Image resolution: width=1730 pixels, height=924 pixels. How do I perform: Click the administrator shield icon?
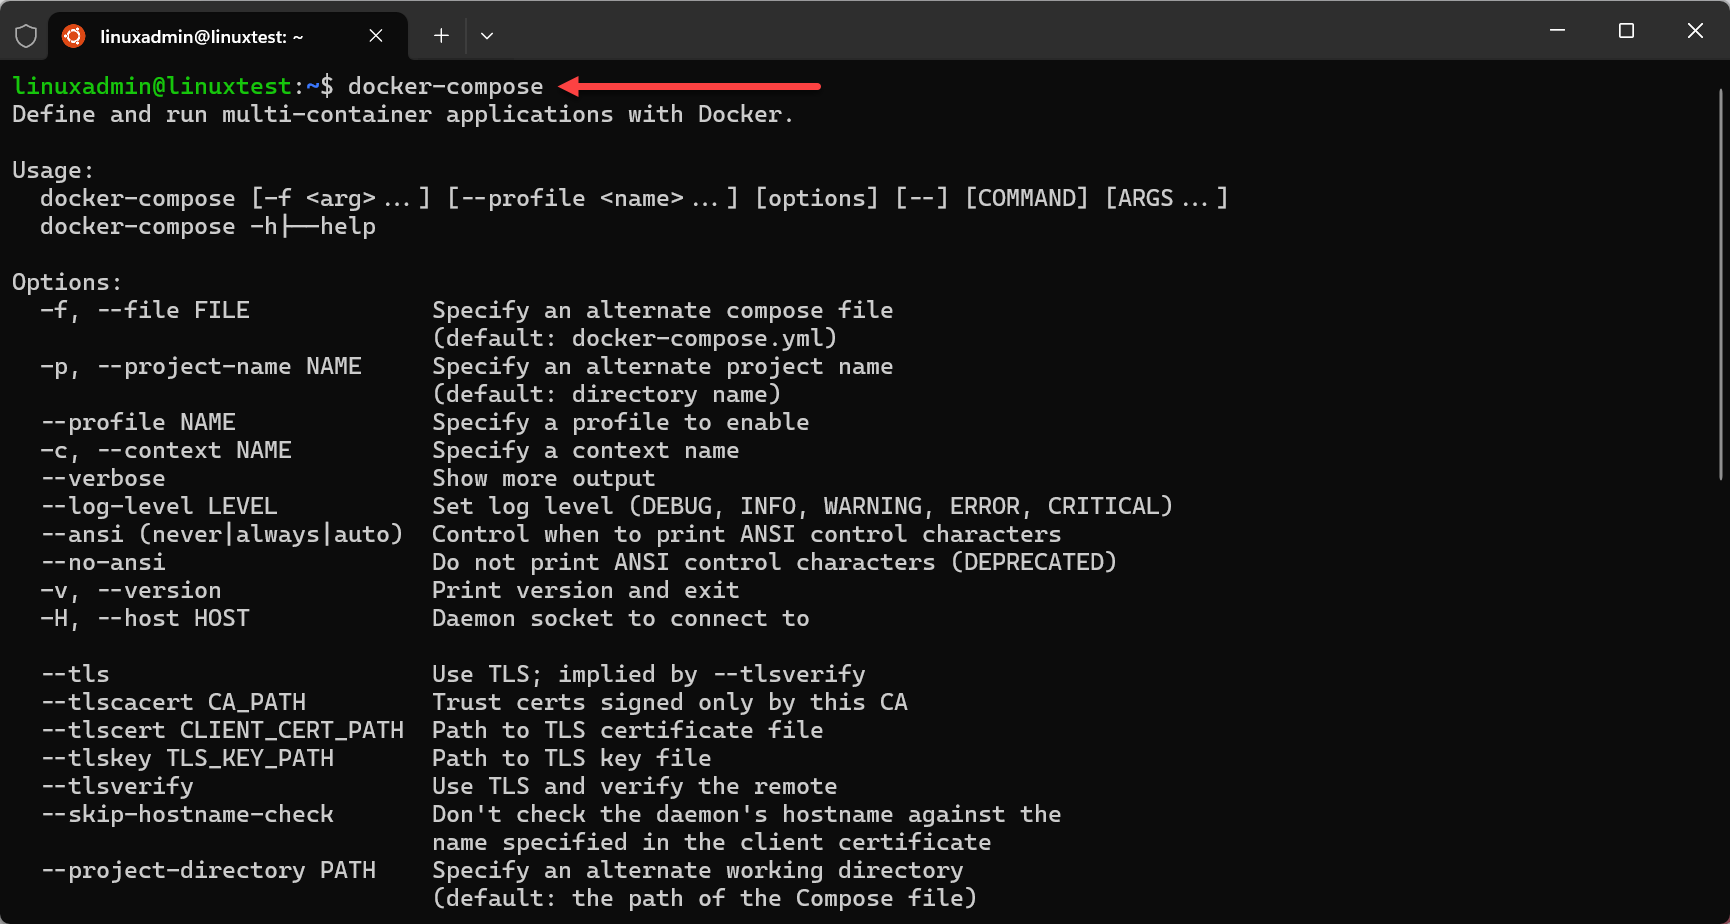(x=26, y=36)
